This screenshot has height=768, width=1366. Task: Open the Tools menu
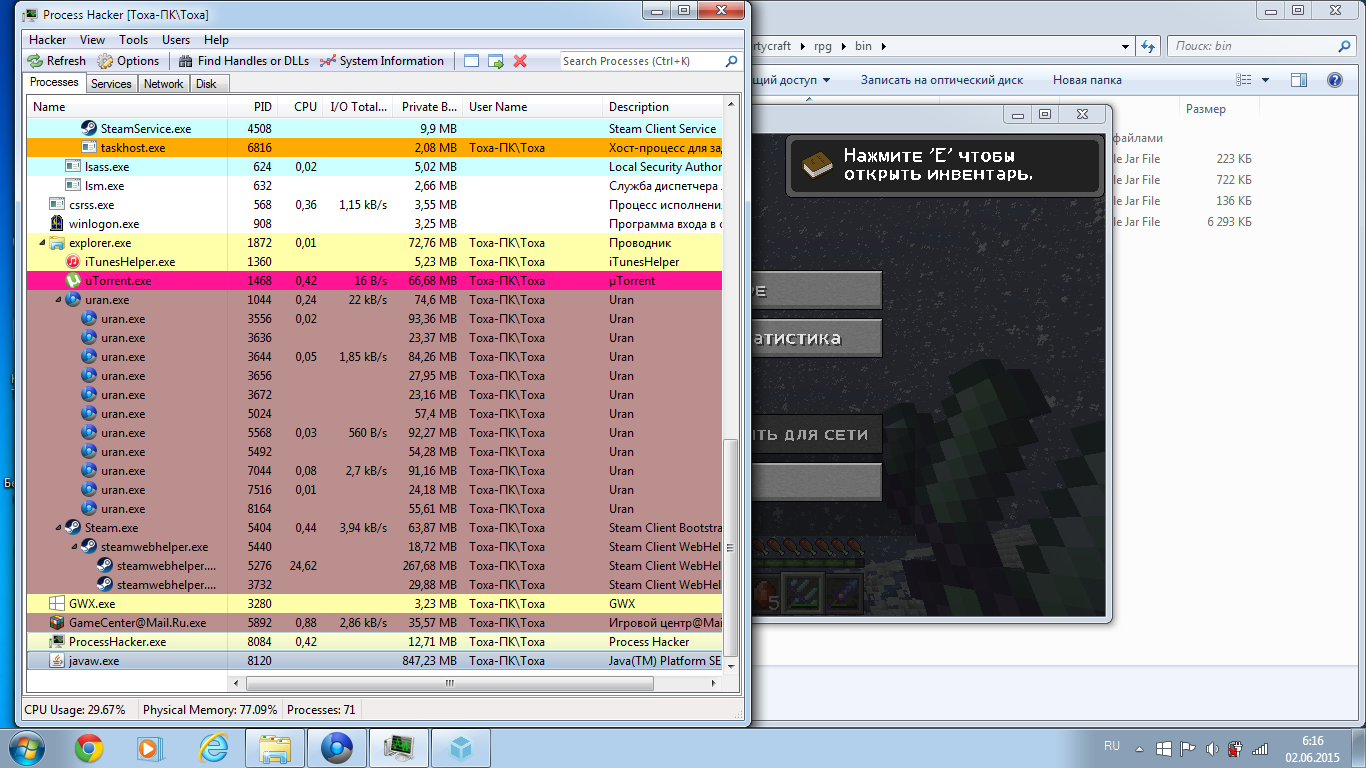pos(133,40)
